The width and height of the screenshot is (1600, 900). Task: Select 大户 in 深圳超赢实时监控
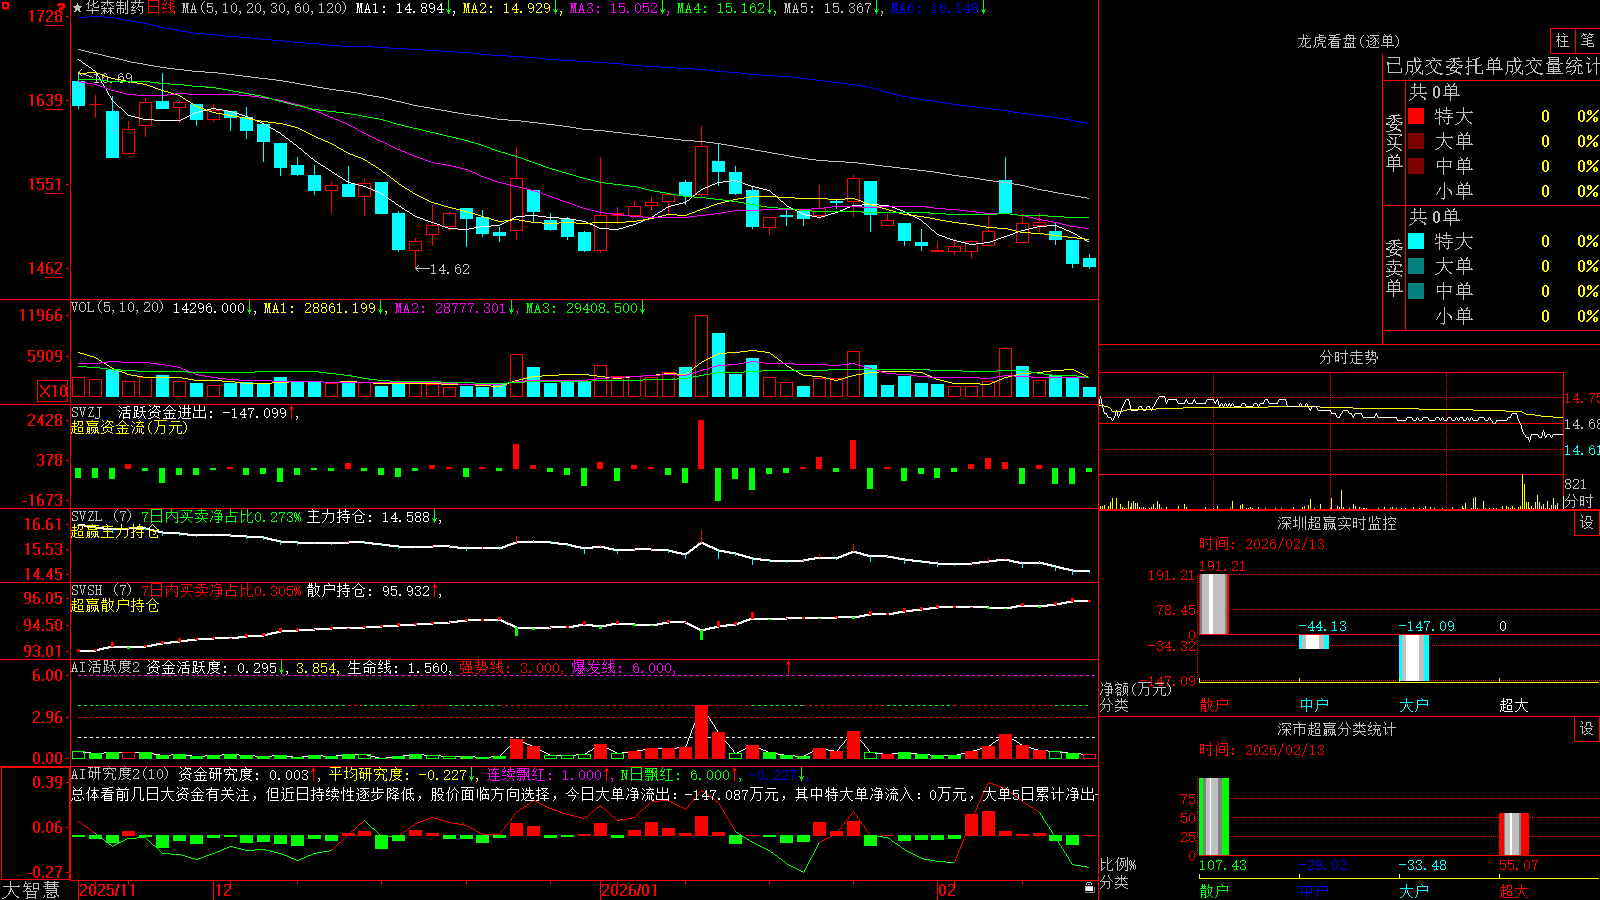pyautogui.click(x=1414, y=705)
